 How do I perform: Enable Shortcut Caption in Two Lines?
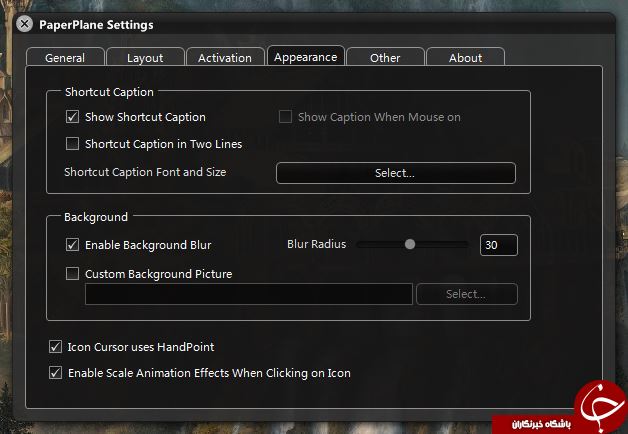point(72,143)
